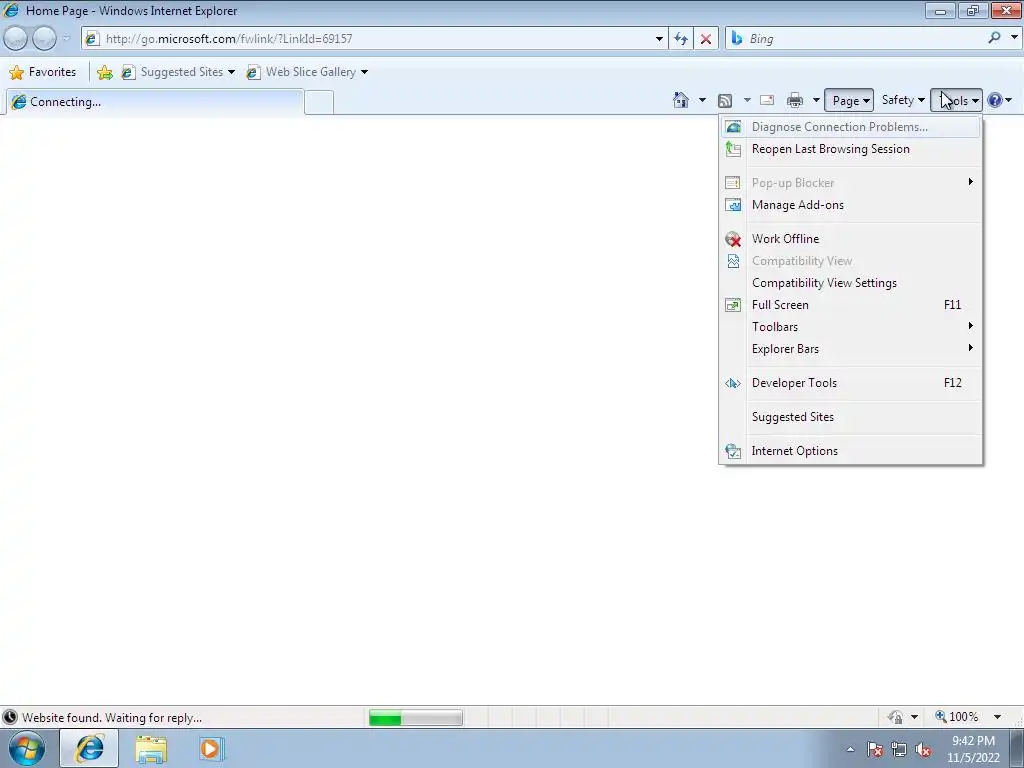Expand the status bar security zone dropdown

(x=914, y=717)
